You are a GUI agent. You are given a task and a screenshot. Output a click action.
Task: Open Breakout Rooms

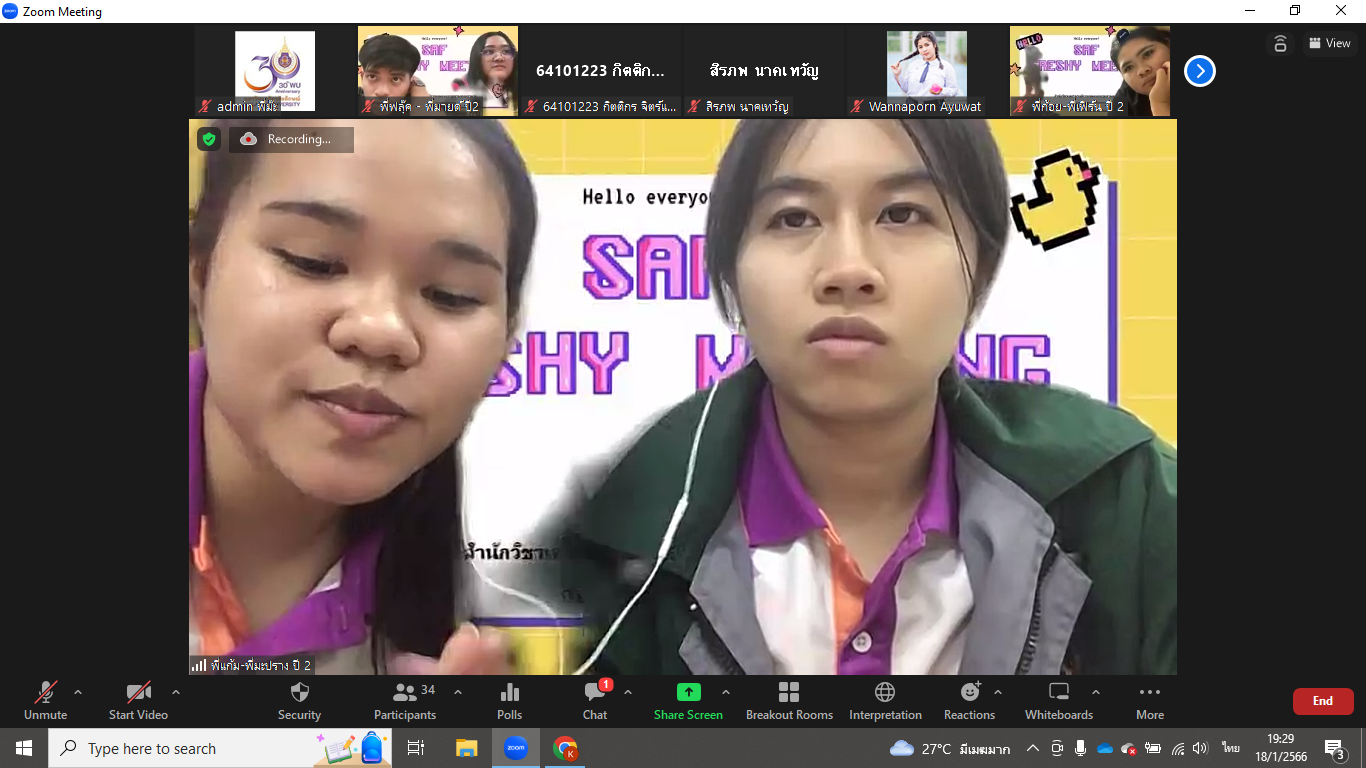[x=789, y=700]
